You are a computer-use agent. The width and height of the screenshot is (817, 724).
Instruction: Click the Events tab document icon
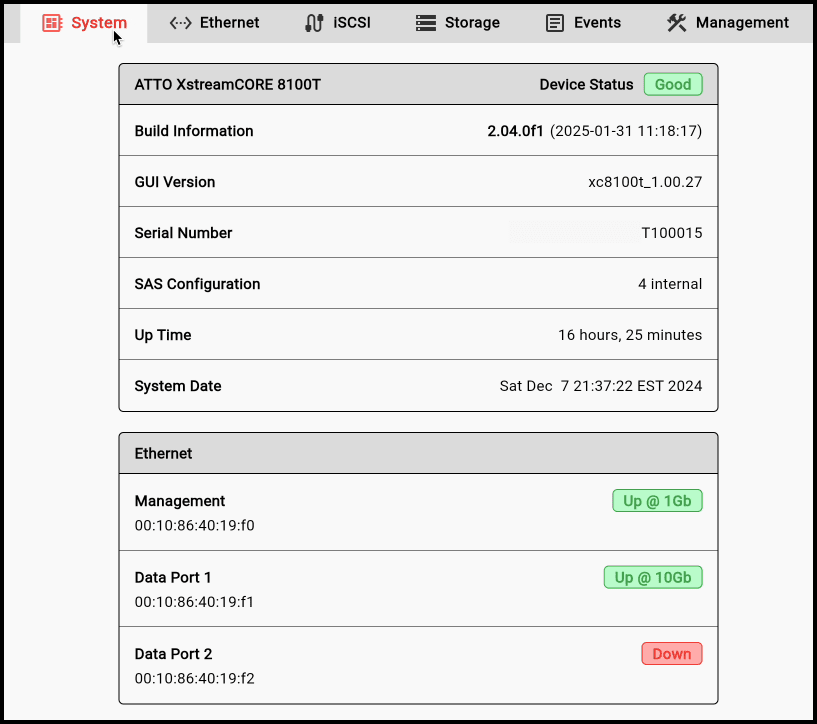point(555,23)
